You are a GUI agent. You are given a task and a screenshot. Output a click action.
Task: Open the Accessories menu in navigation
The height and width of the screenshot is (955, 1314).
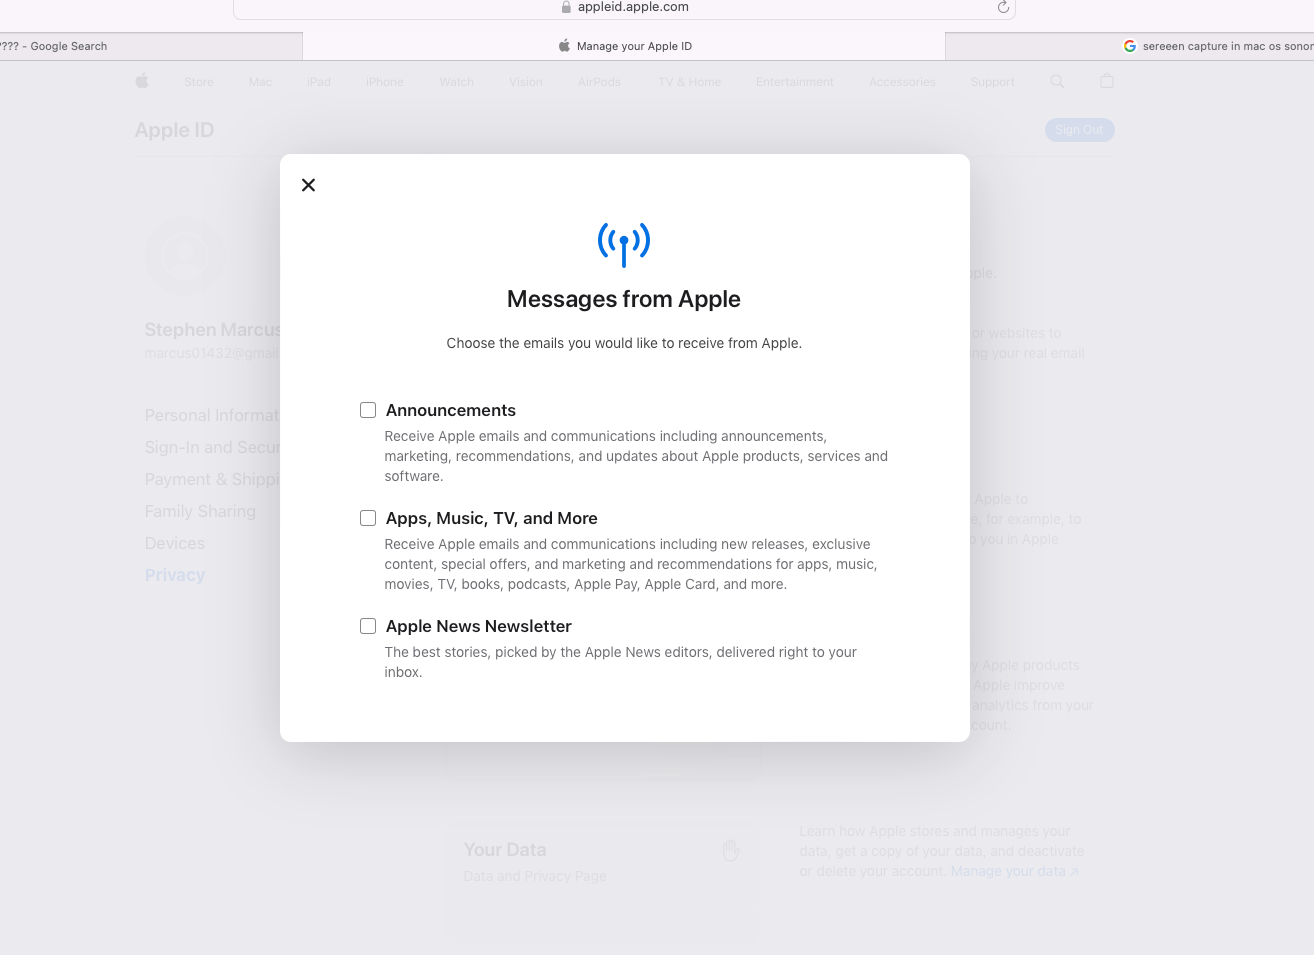(x=902, y=82)
